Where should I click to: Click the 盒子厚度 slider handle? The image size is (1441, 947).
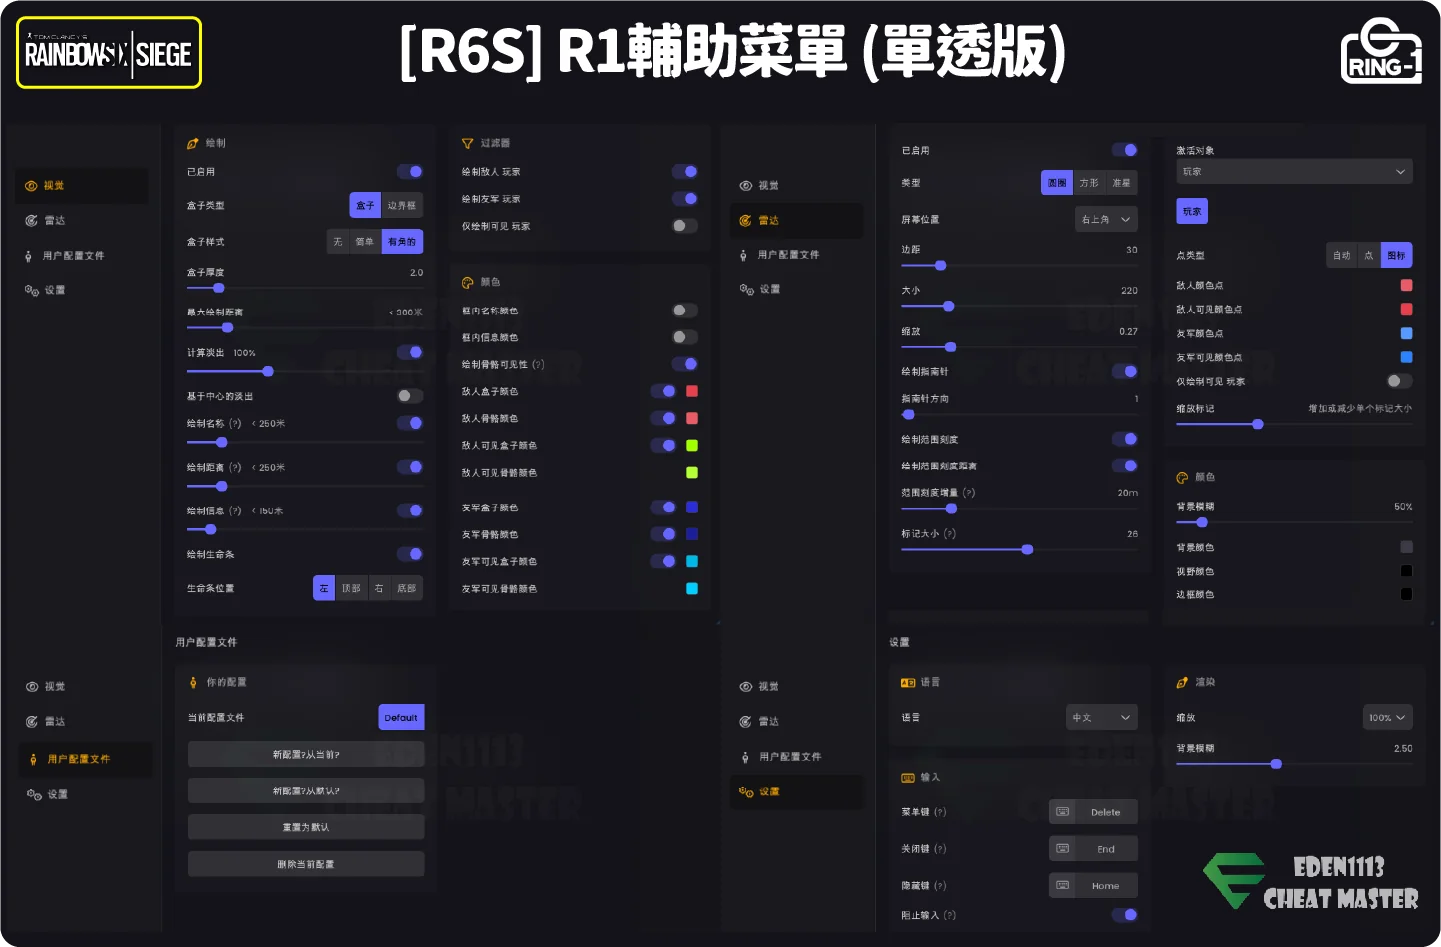point(218,288)
